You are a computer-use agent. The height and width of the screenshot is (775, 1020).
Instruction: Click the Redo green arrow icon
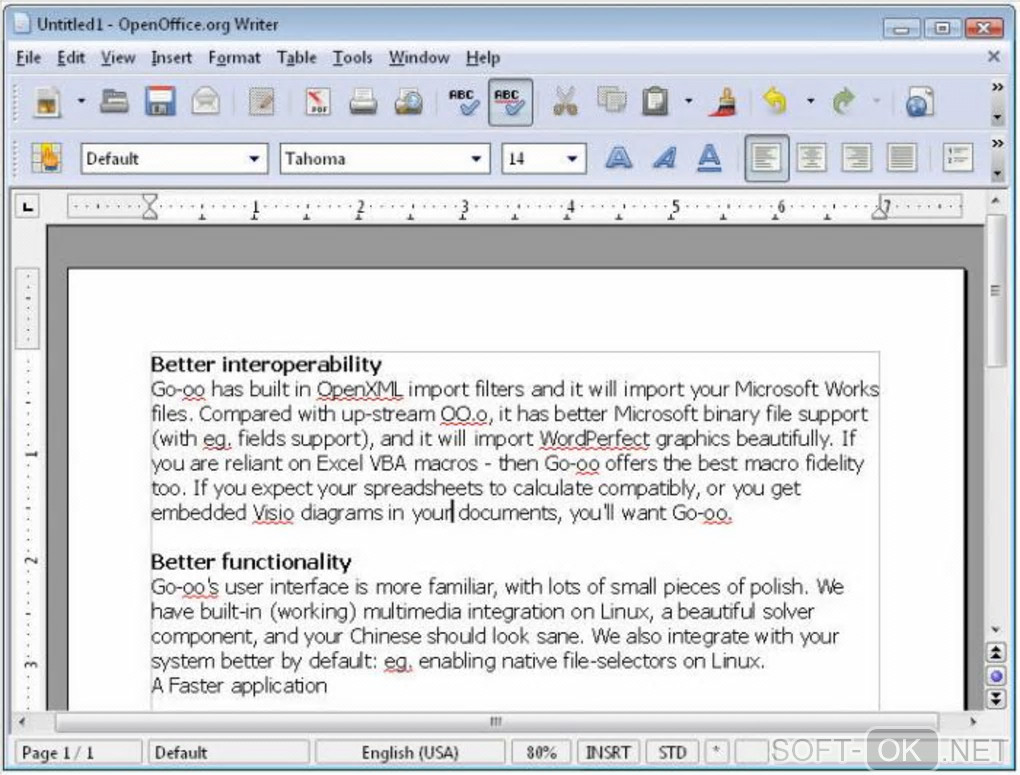pos(844,102)
